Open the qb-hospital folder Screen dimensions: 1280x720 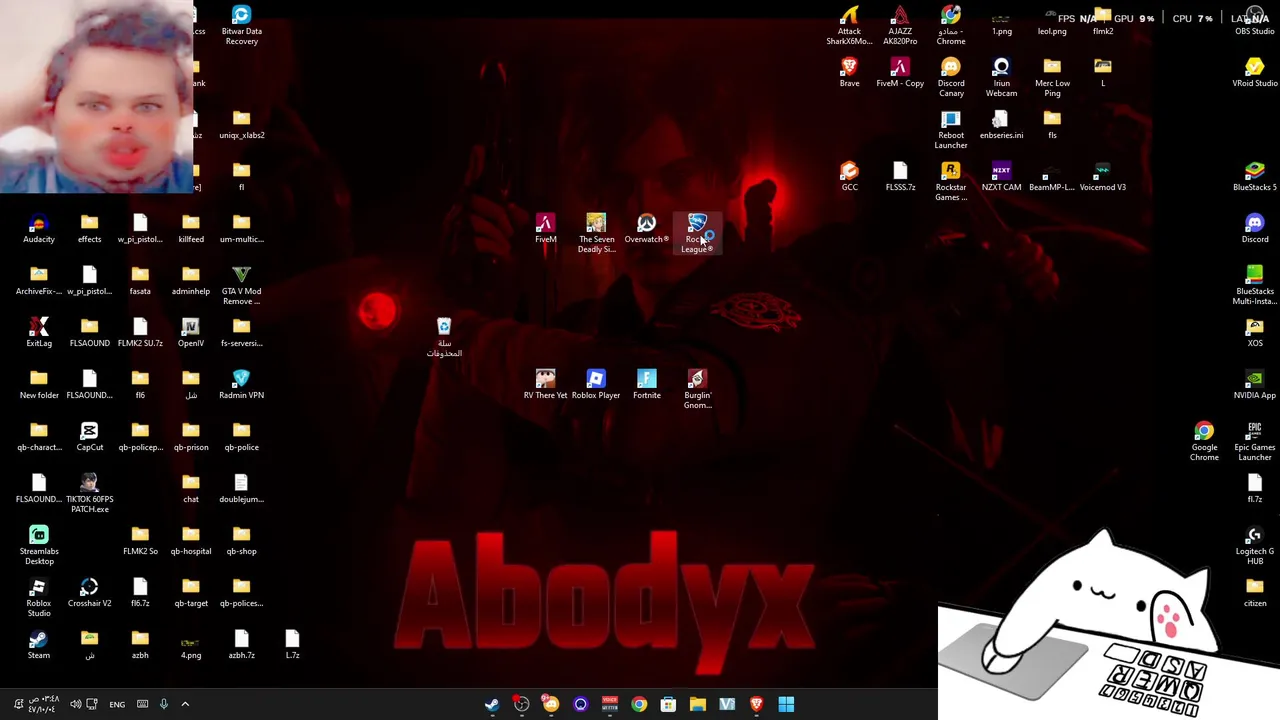[190, 540]
